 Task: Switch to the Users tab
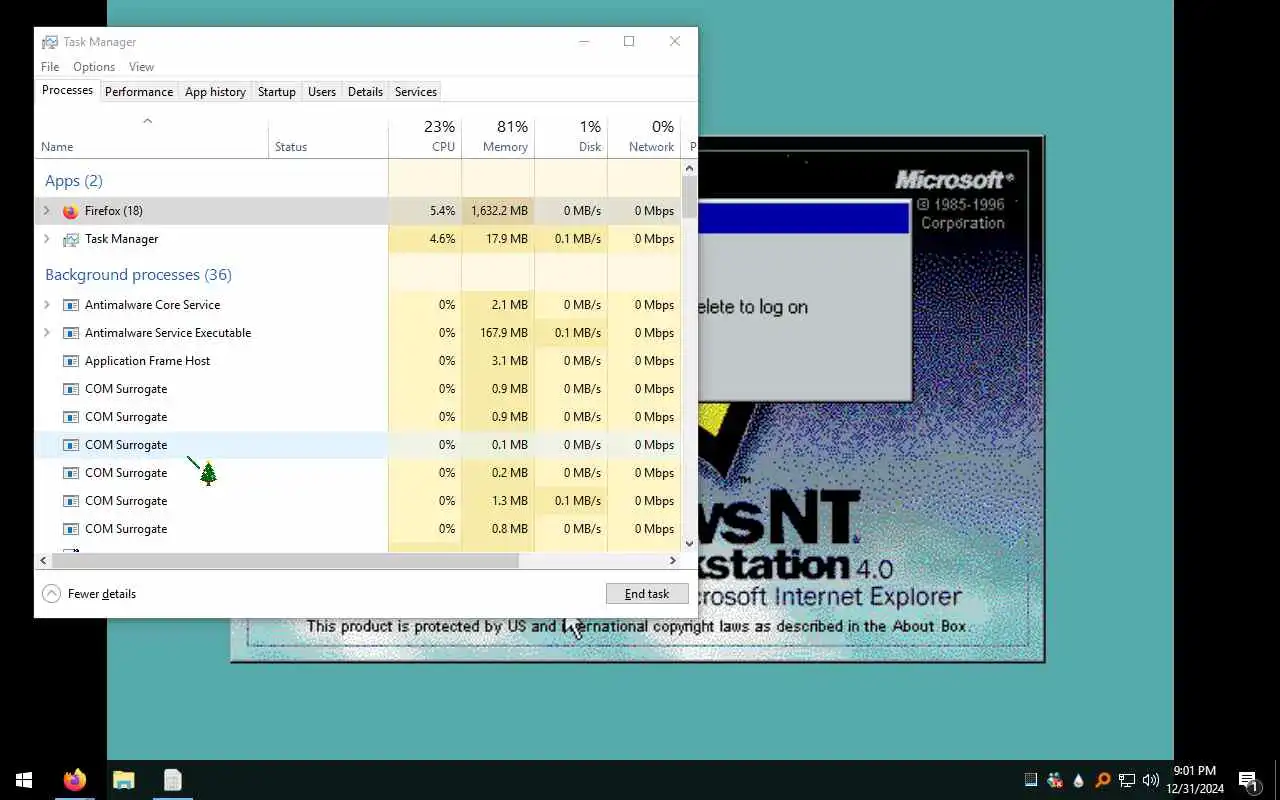click(x=322, y=91)
